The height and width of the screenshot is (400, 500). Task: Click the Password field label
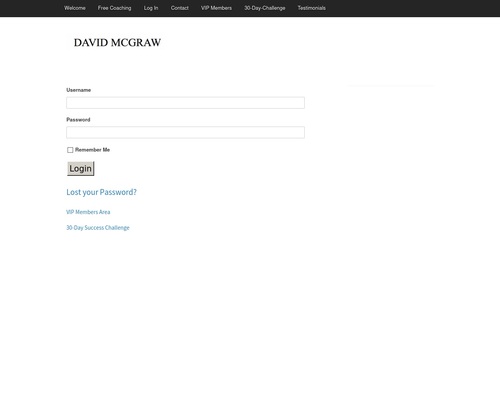(78, 120)
